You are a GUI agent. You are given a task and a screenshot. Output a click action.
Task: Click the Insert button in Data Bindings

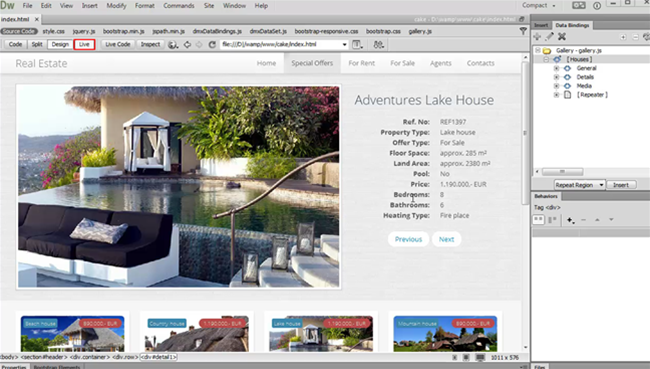click(621, 185)
